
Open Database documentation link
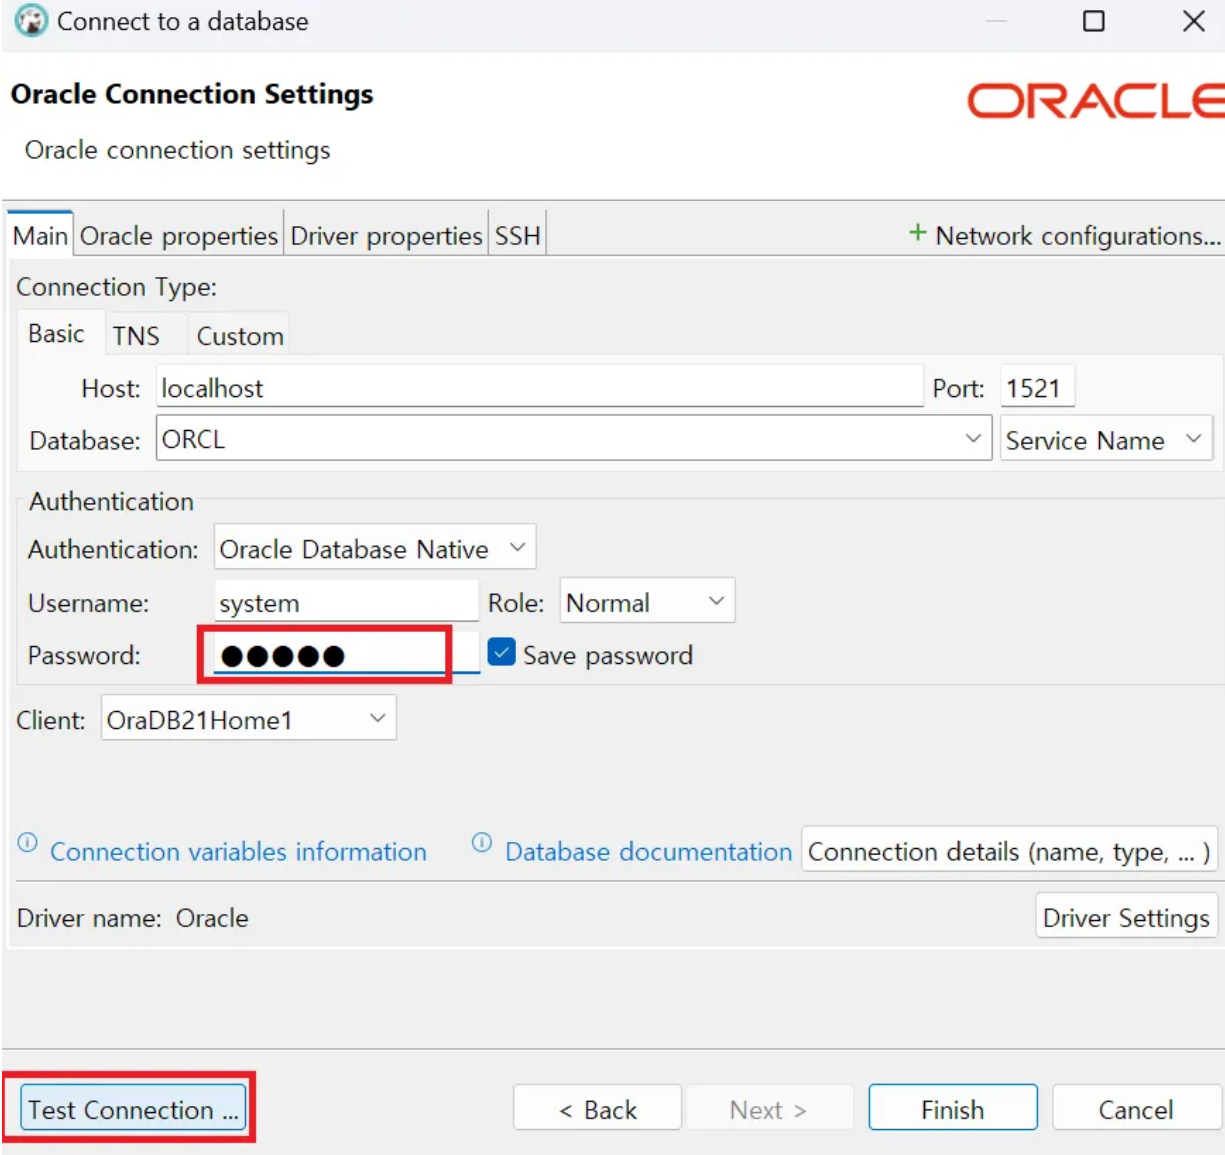648,851
